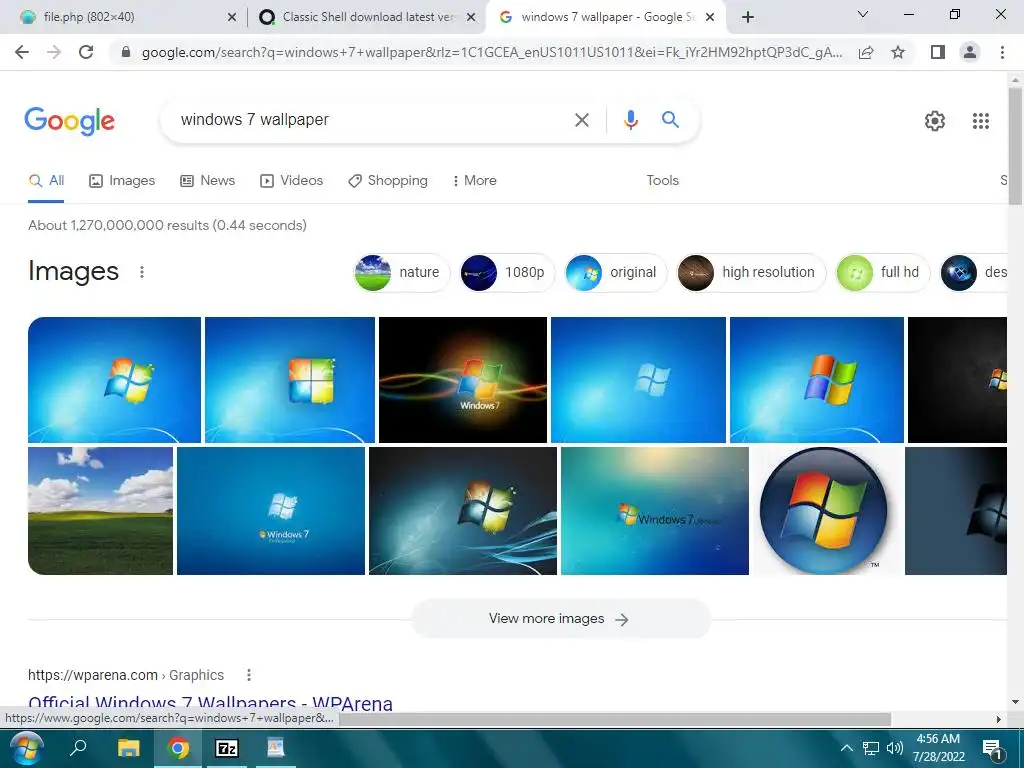Click the scroll right arrow of horizontal scrollbar
1024x768 pixels.
[x=999, y=719]
